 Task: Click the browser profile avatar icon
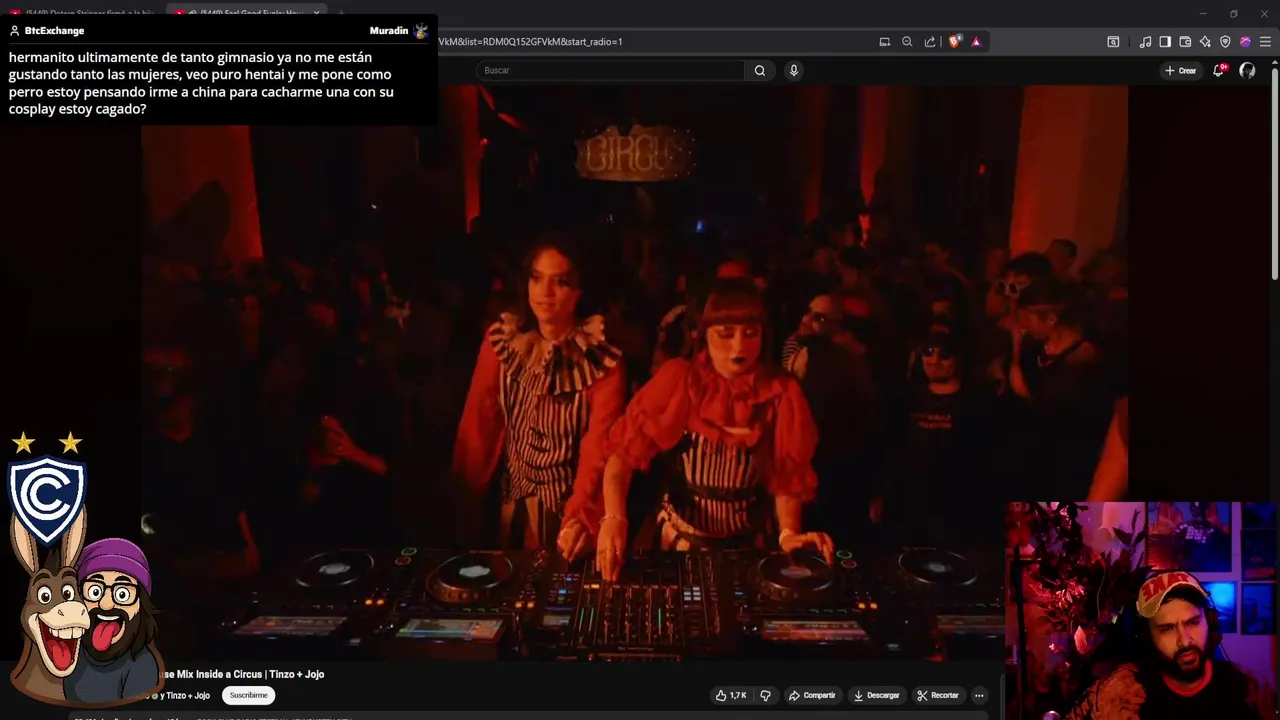1245,42
